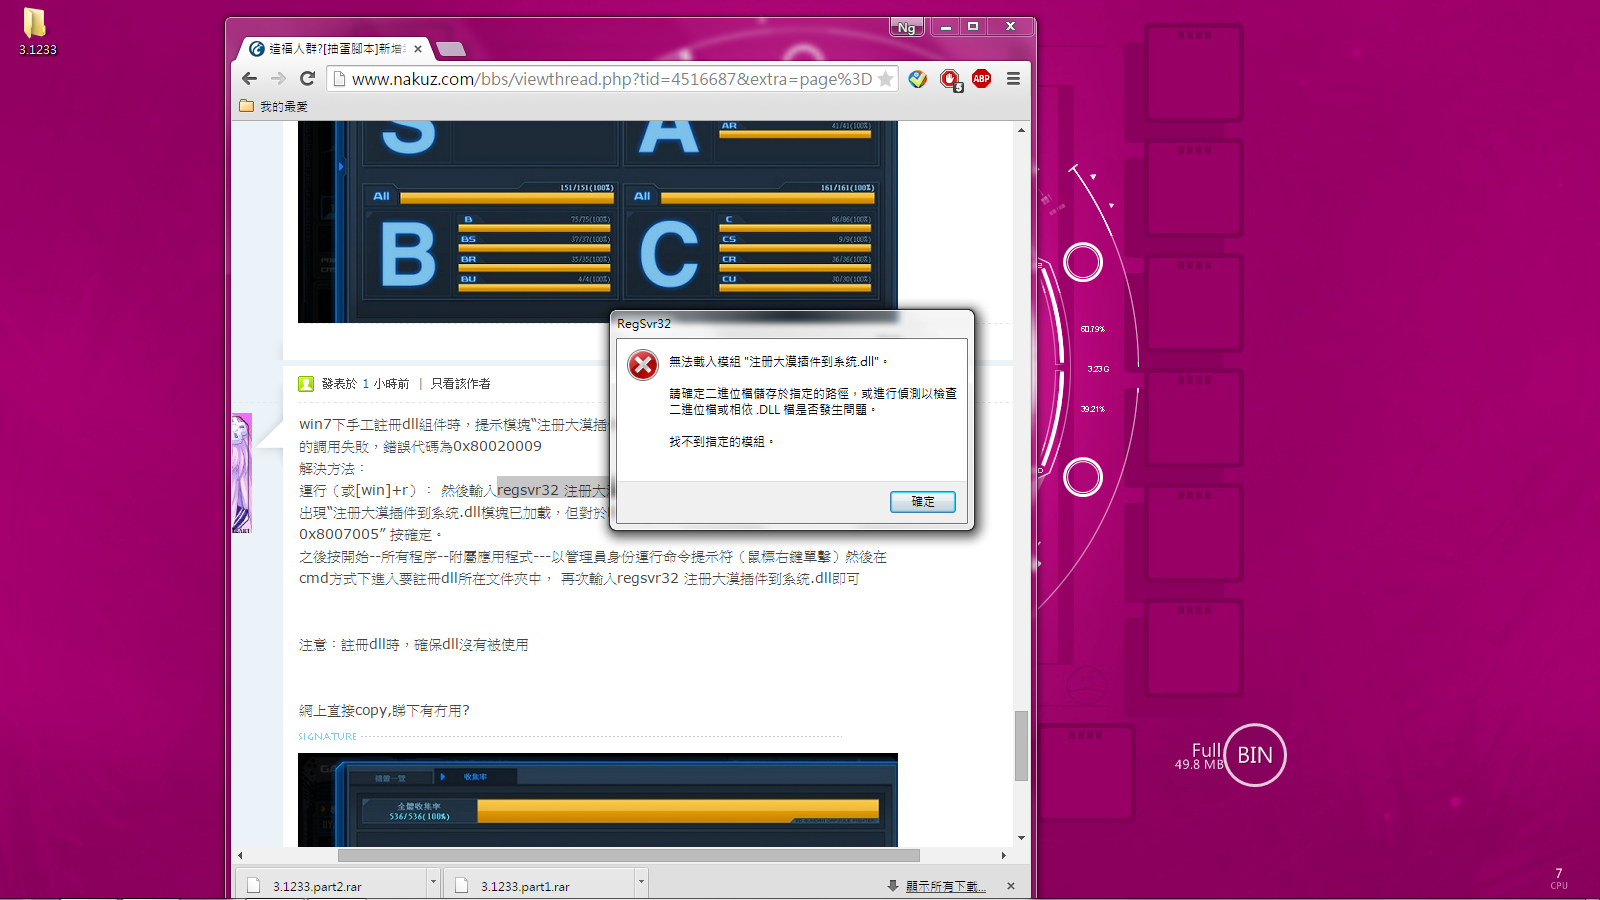This screenshot has height=900, width=1600.
Task: Click 確定 in the RegSvr32 dialog
Action: [x=923, y=502]
